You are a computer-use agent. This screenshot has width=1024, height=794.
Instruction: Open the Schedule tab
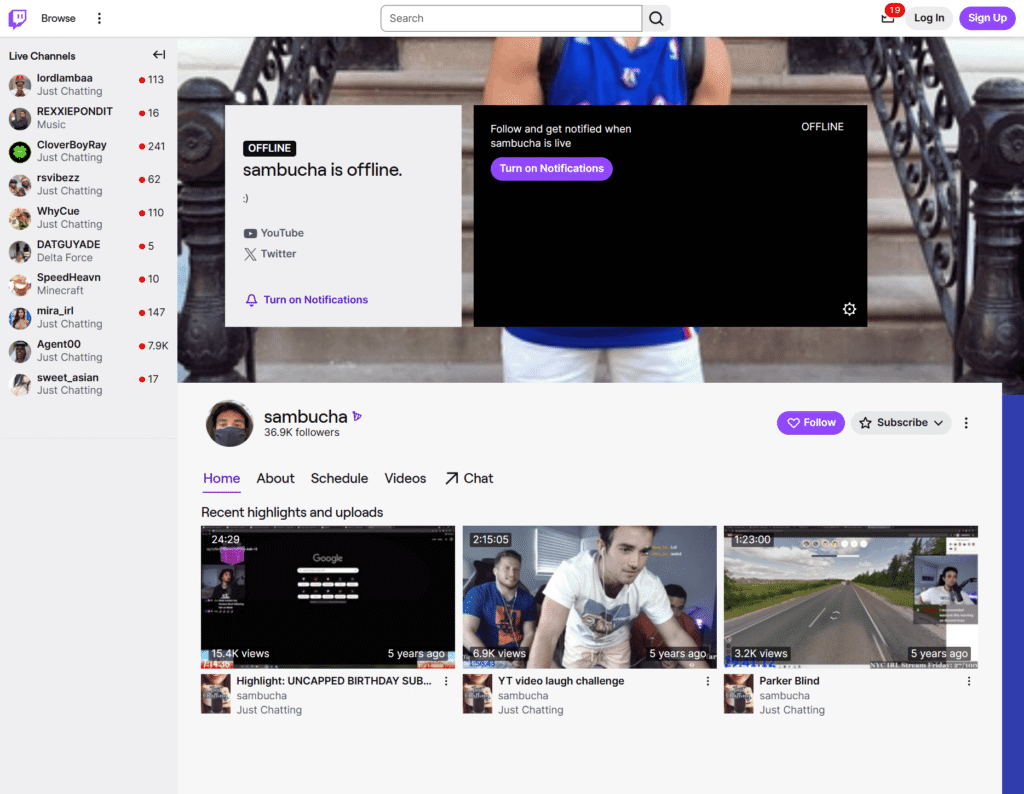click(x=339, y=478)
